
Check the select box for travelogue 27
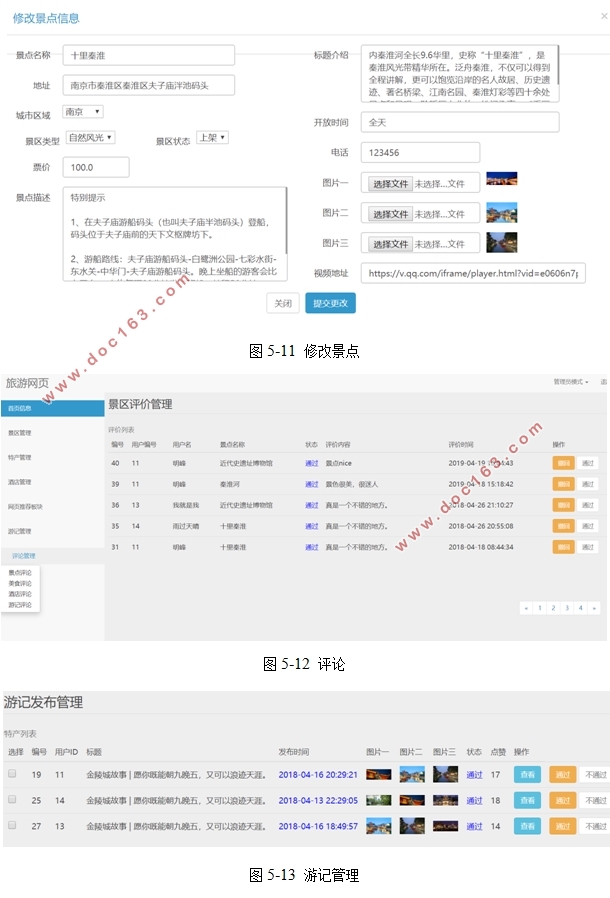point(12,825)
